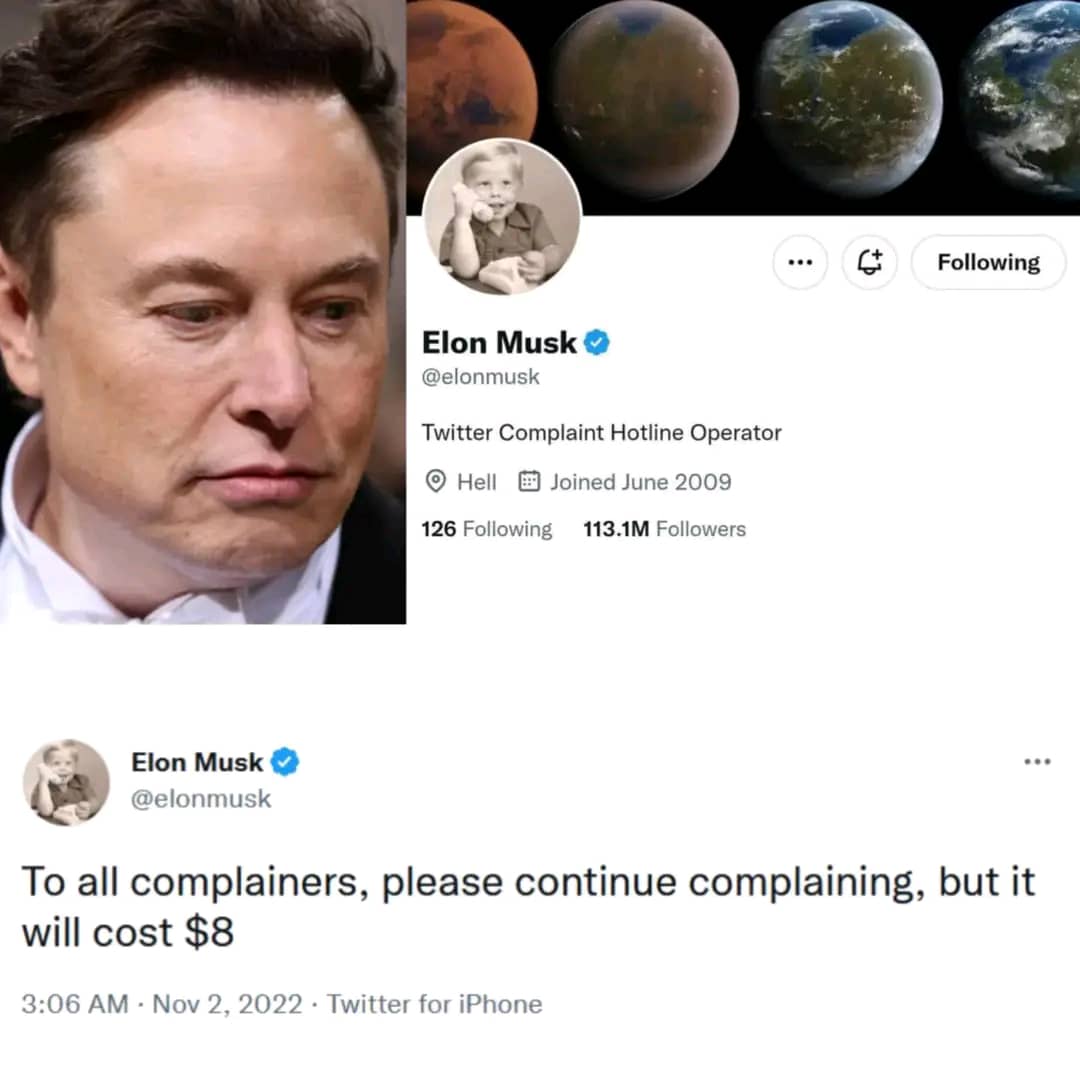Open the profile's three-dot more options button

pos(800,262)
